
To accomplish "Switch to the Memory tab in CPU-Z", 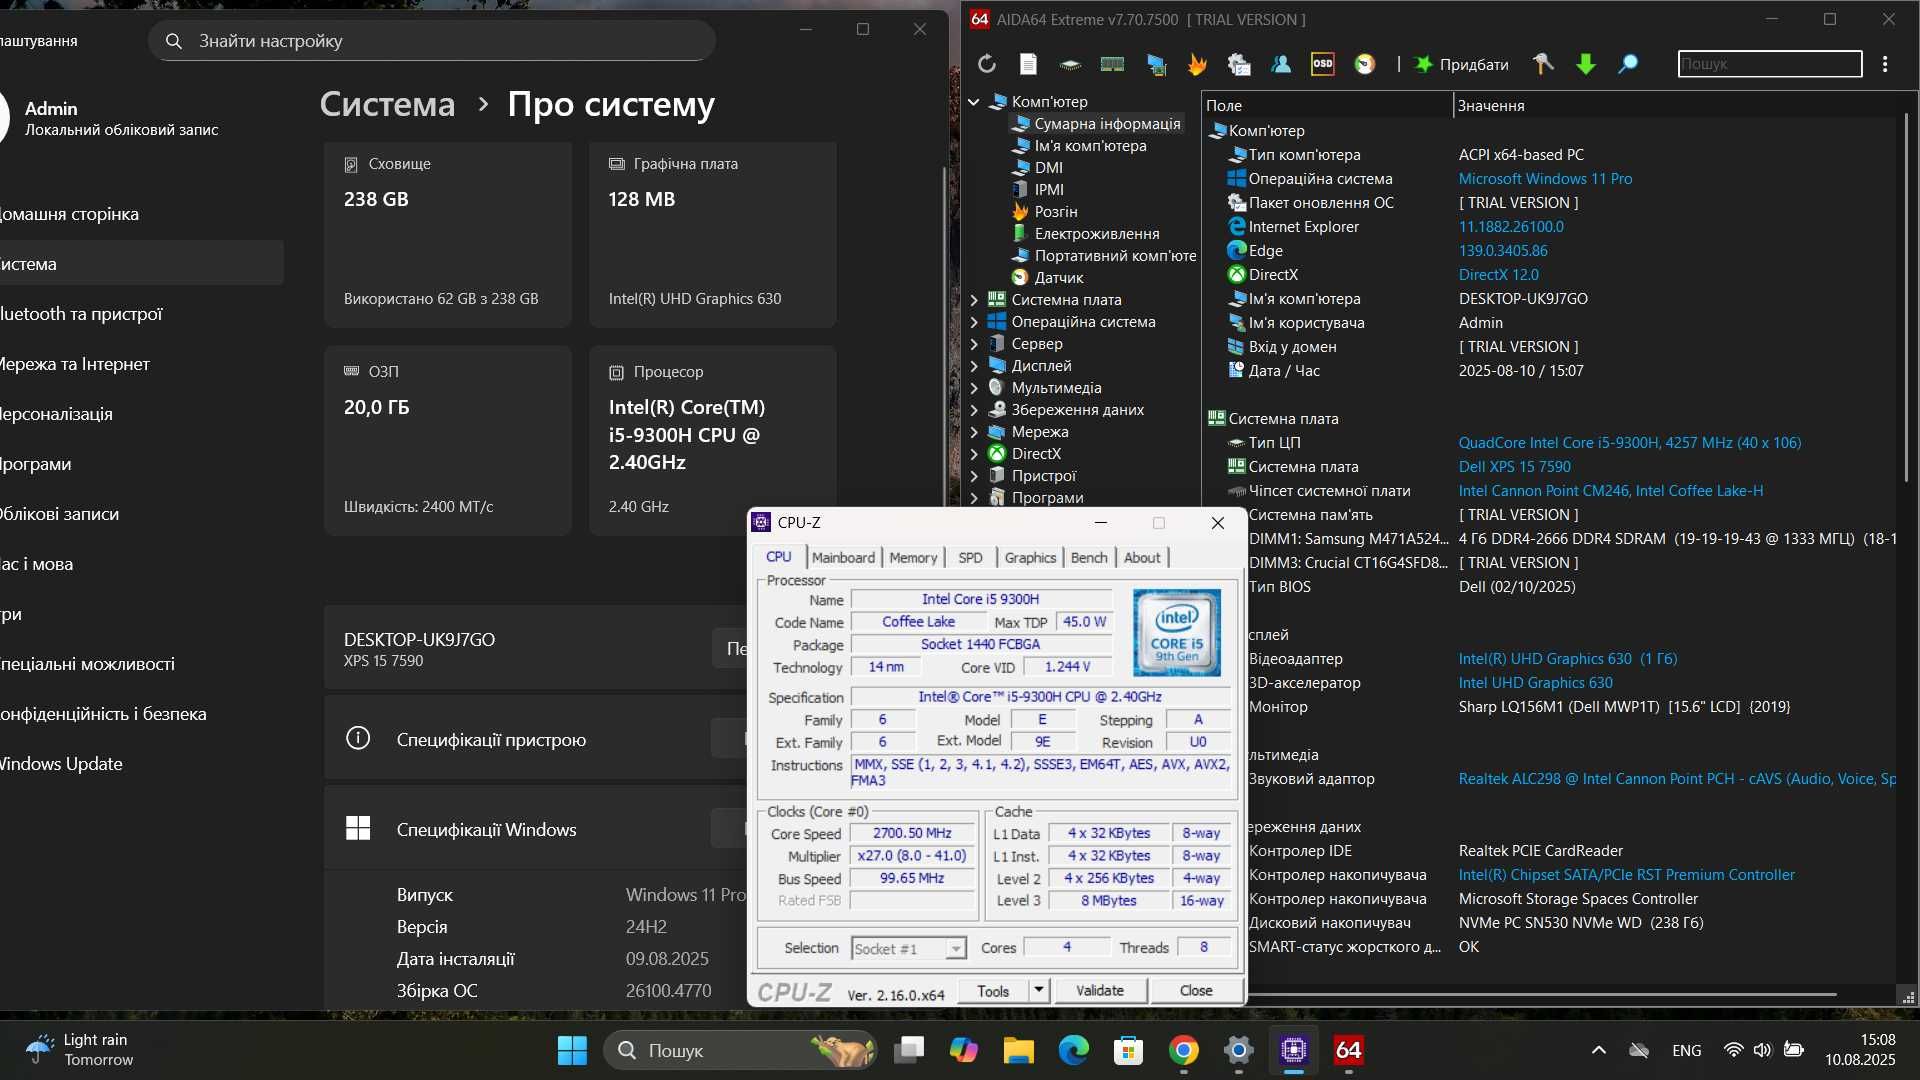I will (913, 557).
